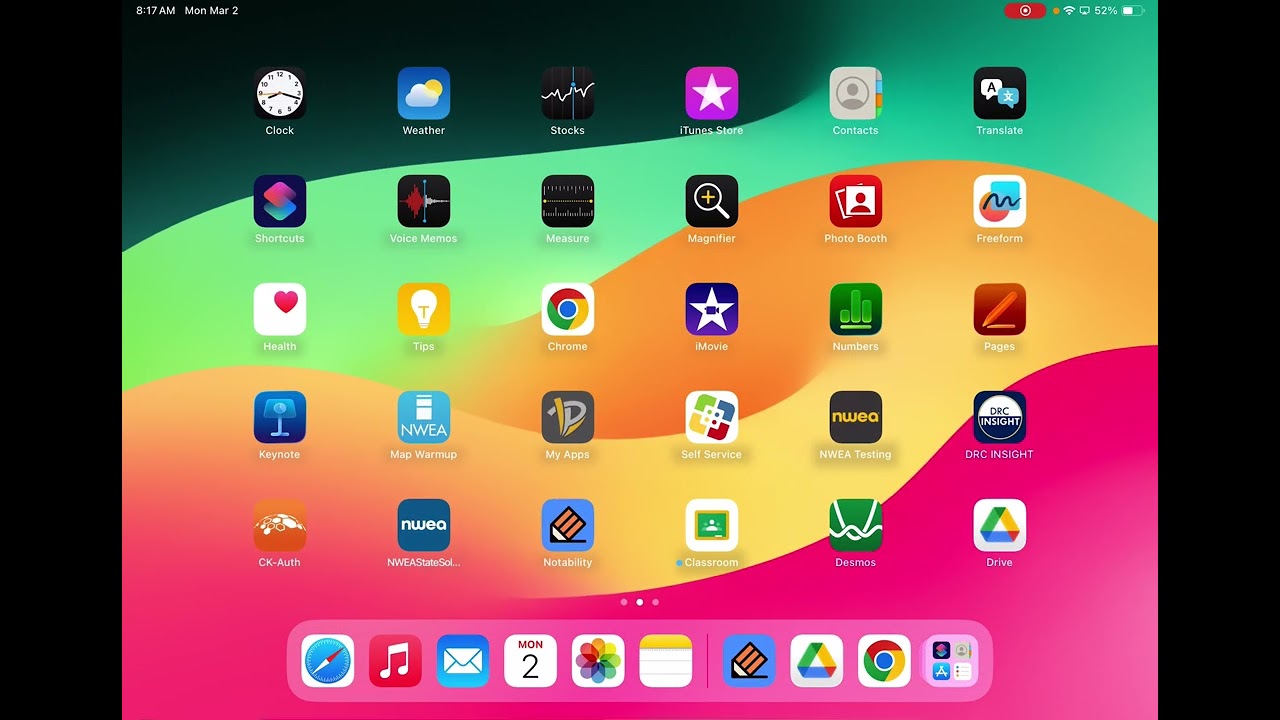Open Drive from the home screen grid
The width and height of the screenshot is (1280, 720).
pyautogui.click(x=1000, y=525)
